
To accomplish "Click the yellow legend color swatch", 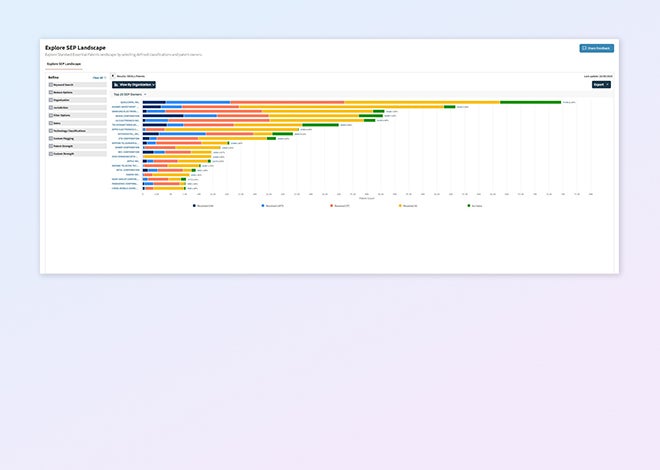I will [x=400, y=205].
